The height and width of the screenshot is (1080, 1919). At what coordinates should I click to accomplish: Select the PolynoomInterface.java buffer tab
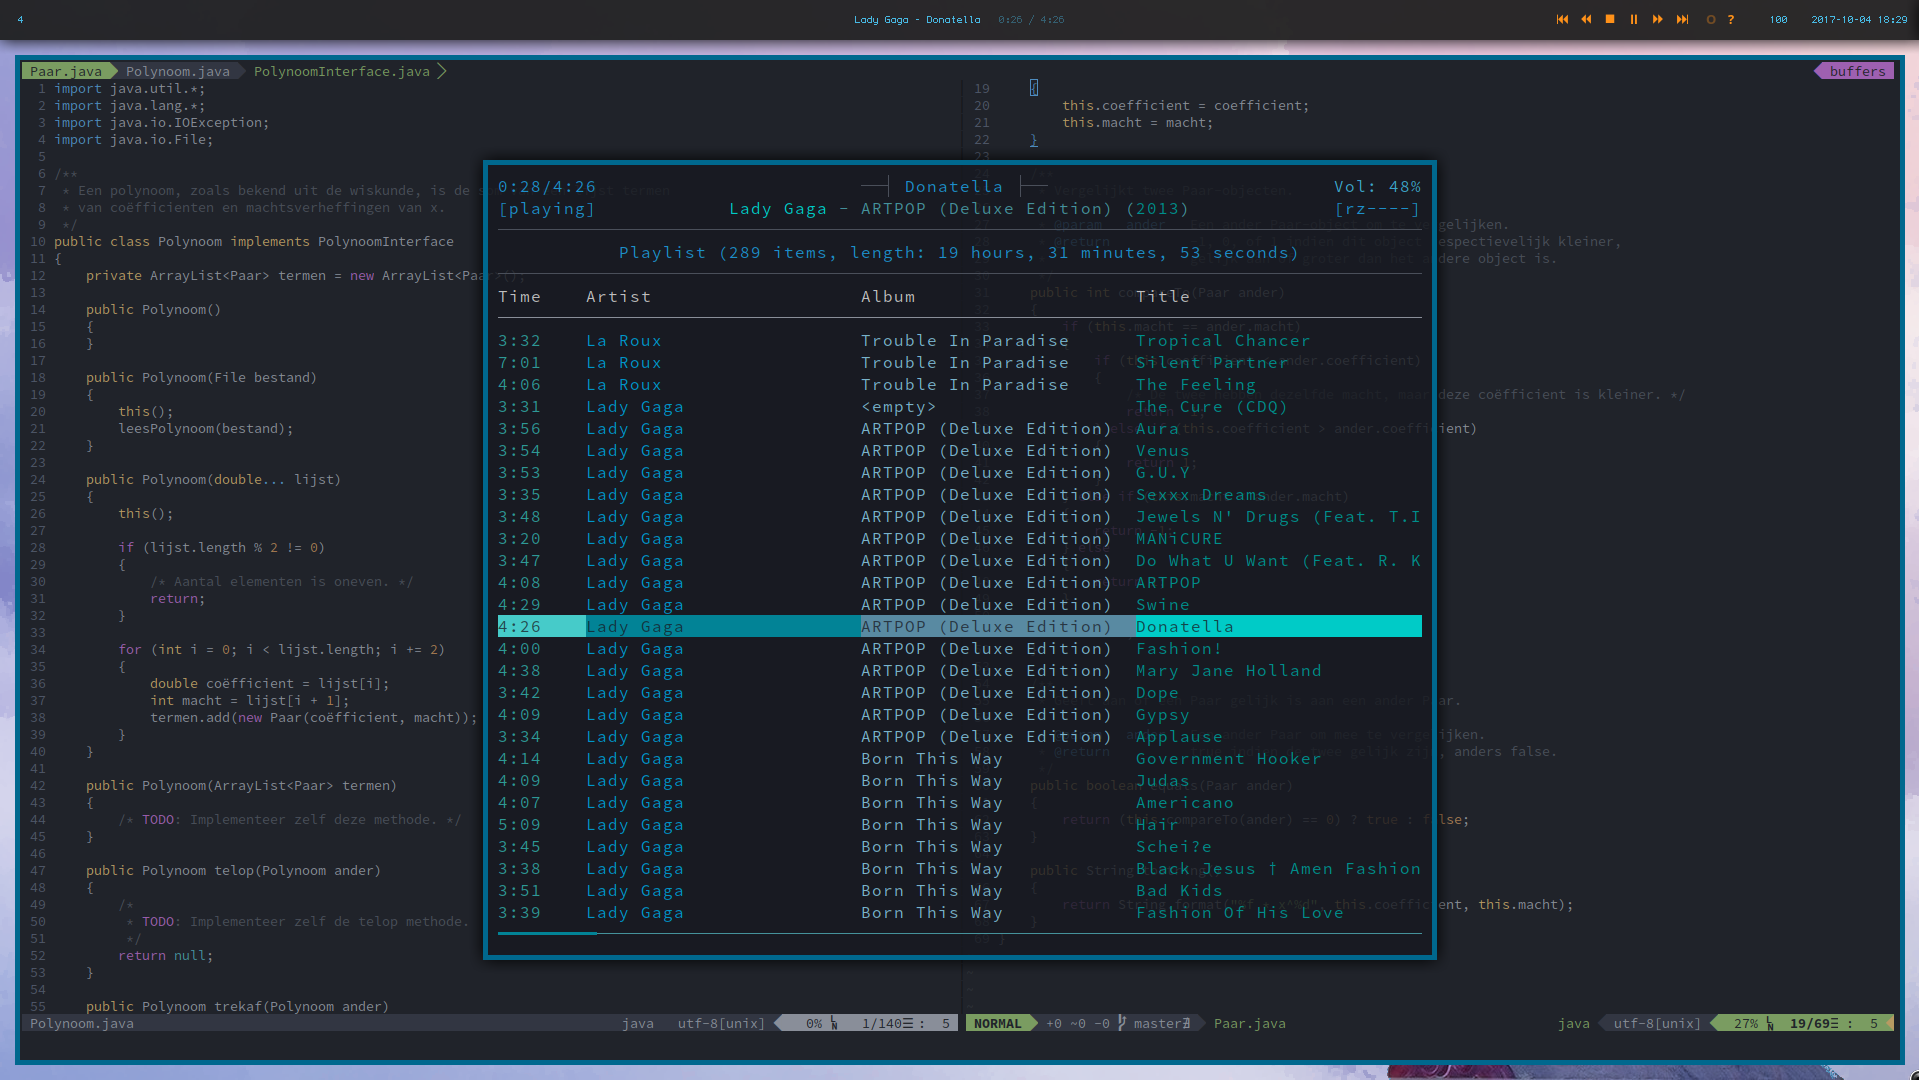[x=342, y=71]
